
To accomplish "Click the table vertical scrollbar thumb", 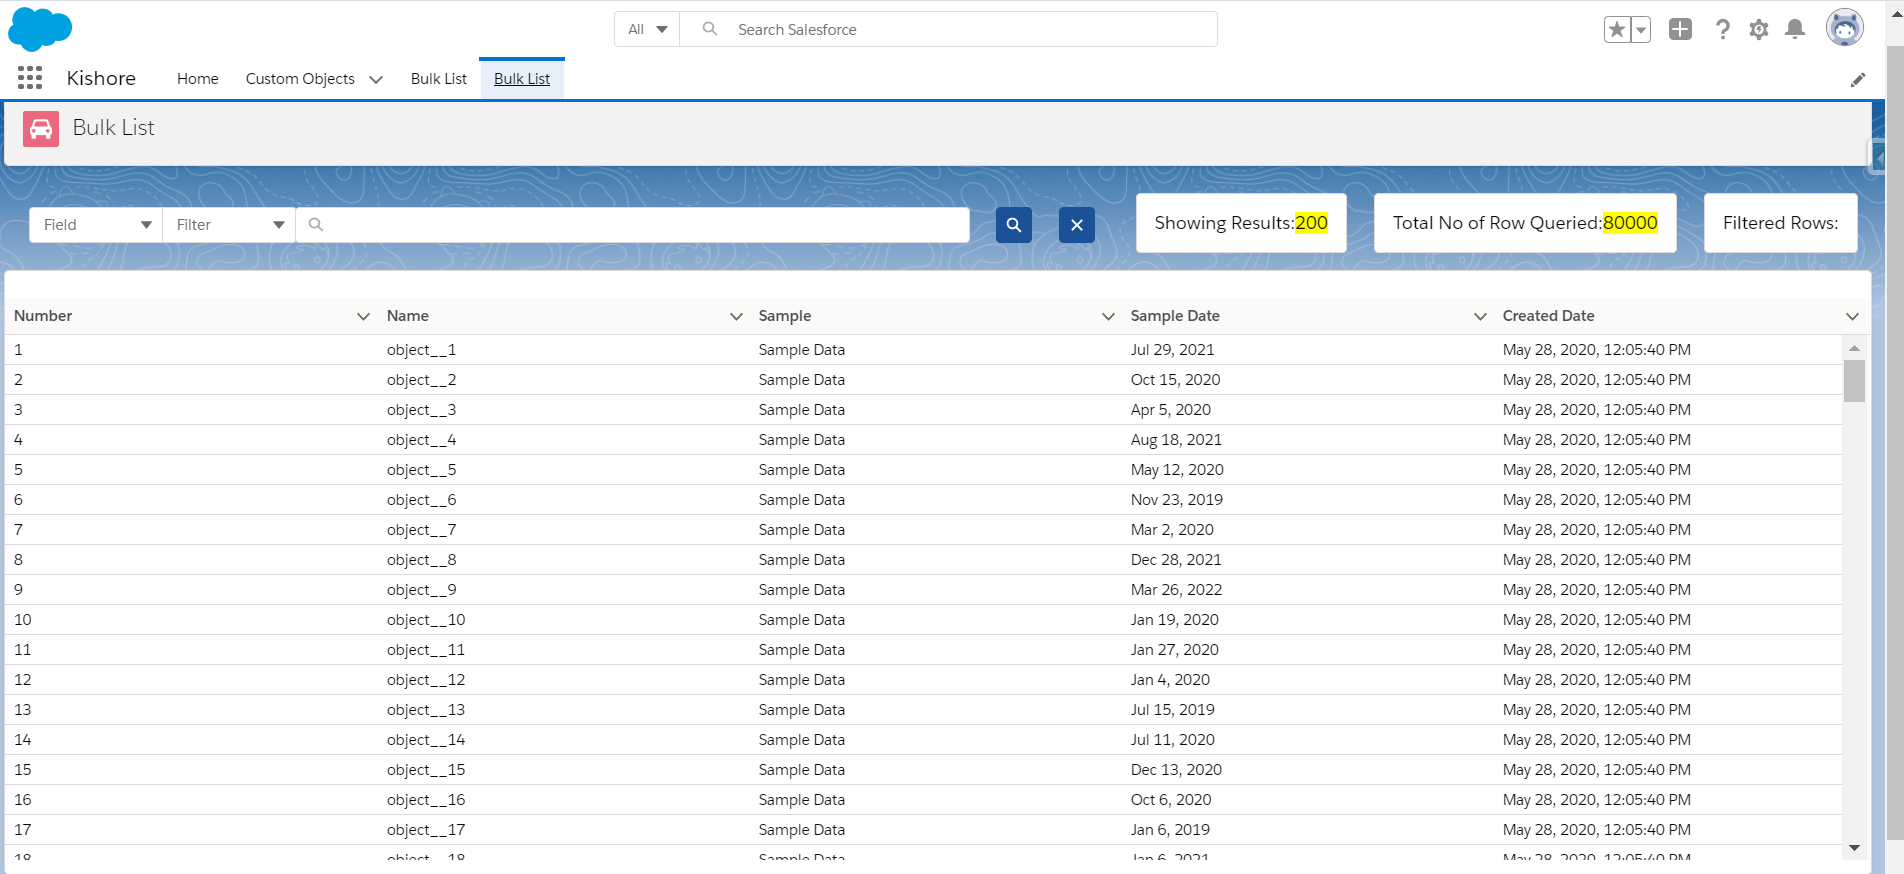I will (x=1854, y=381).
